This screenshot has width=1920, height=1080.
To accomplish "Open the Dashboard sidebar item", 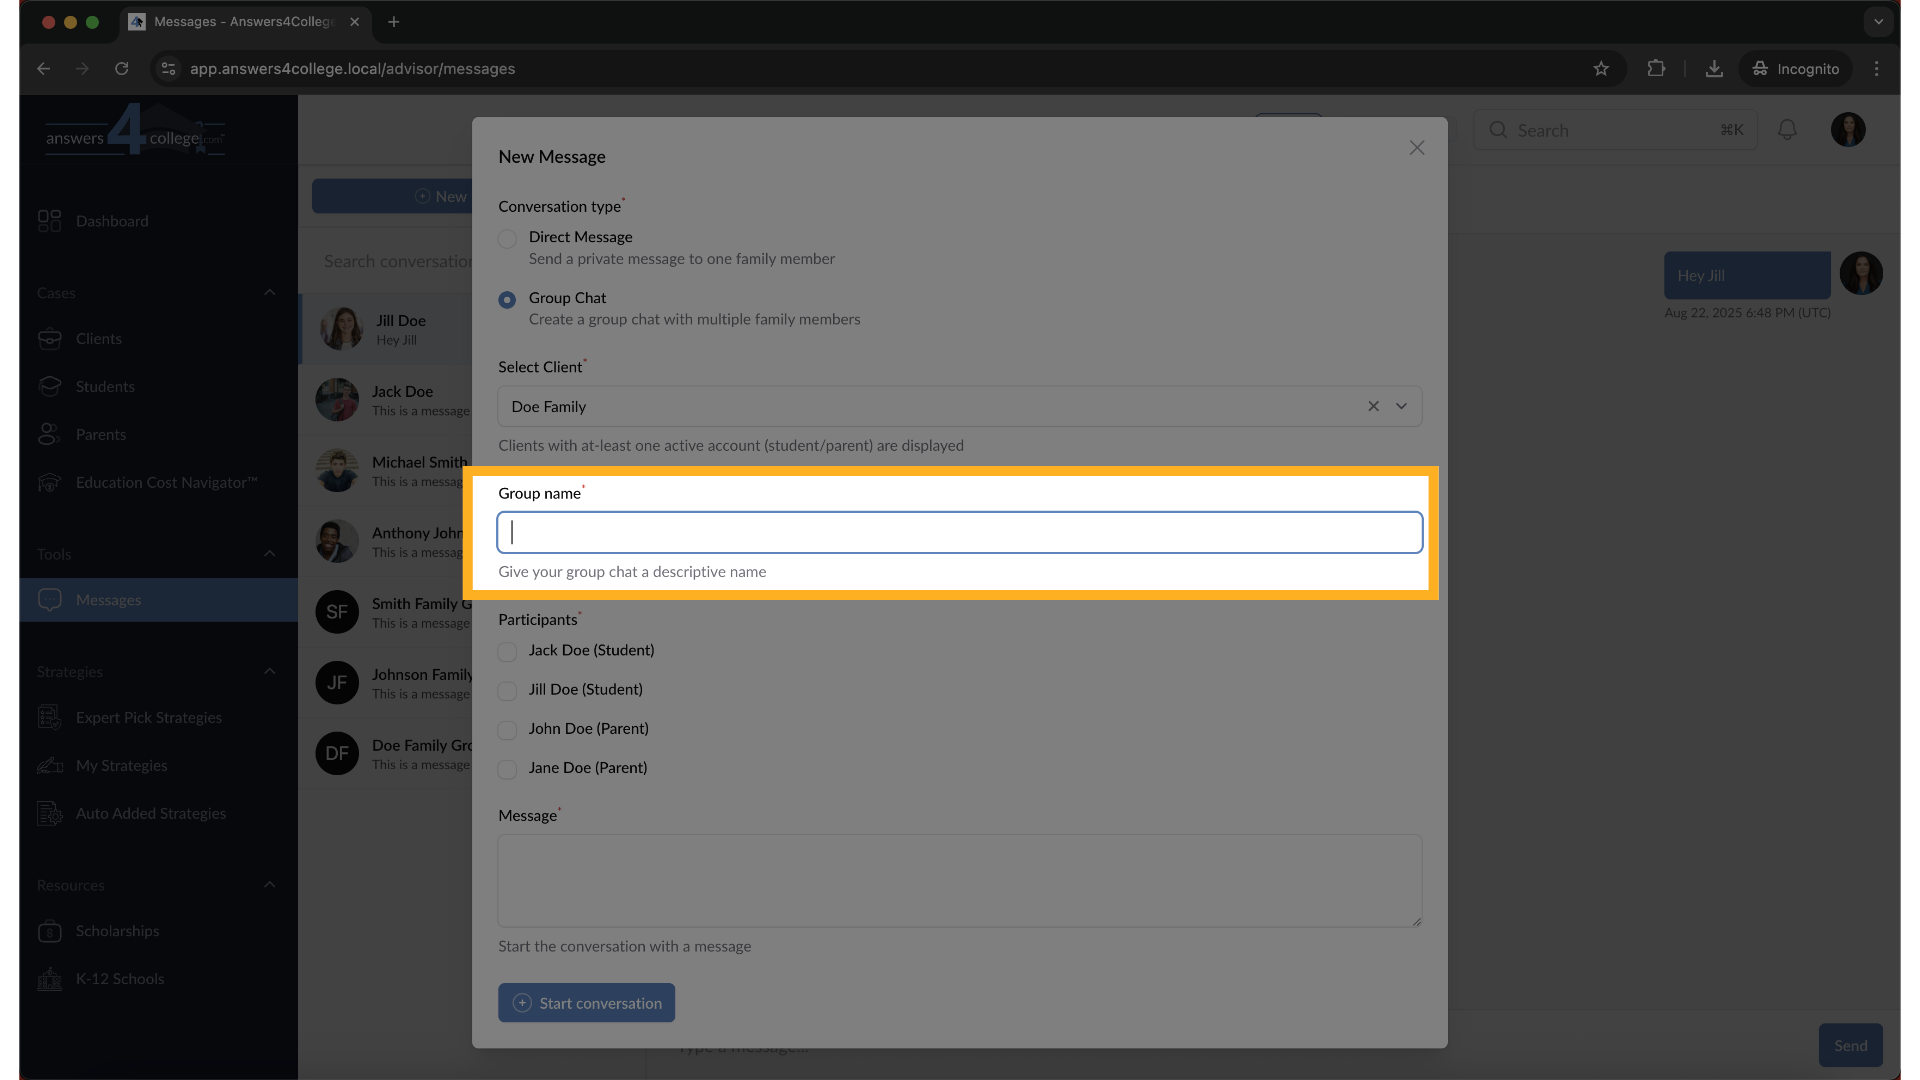I will [111, 221].
